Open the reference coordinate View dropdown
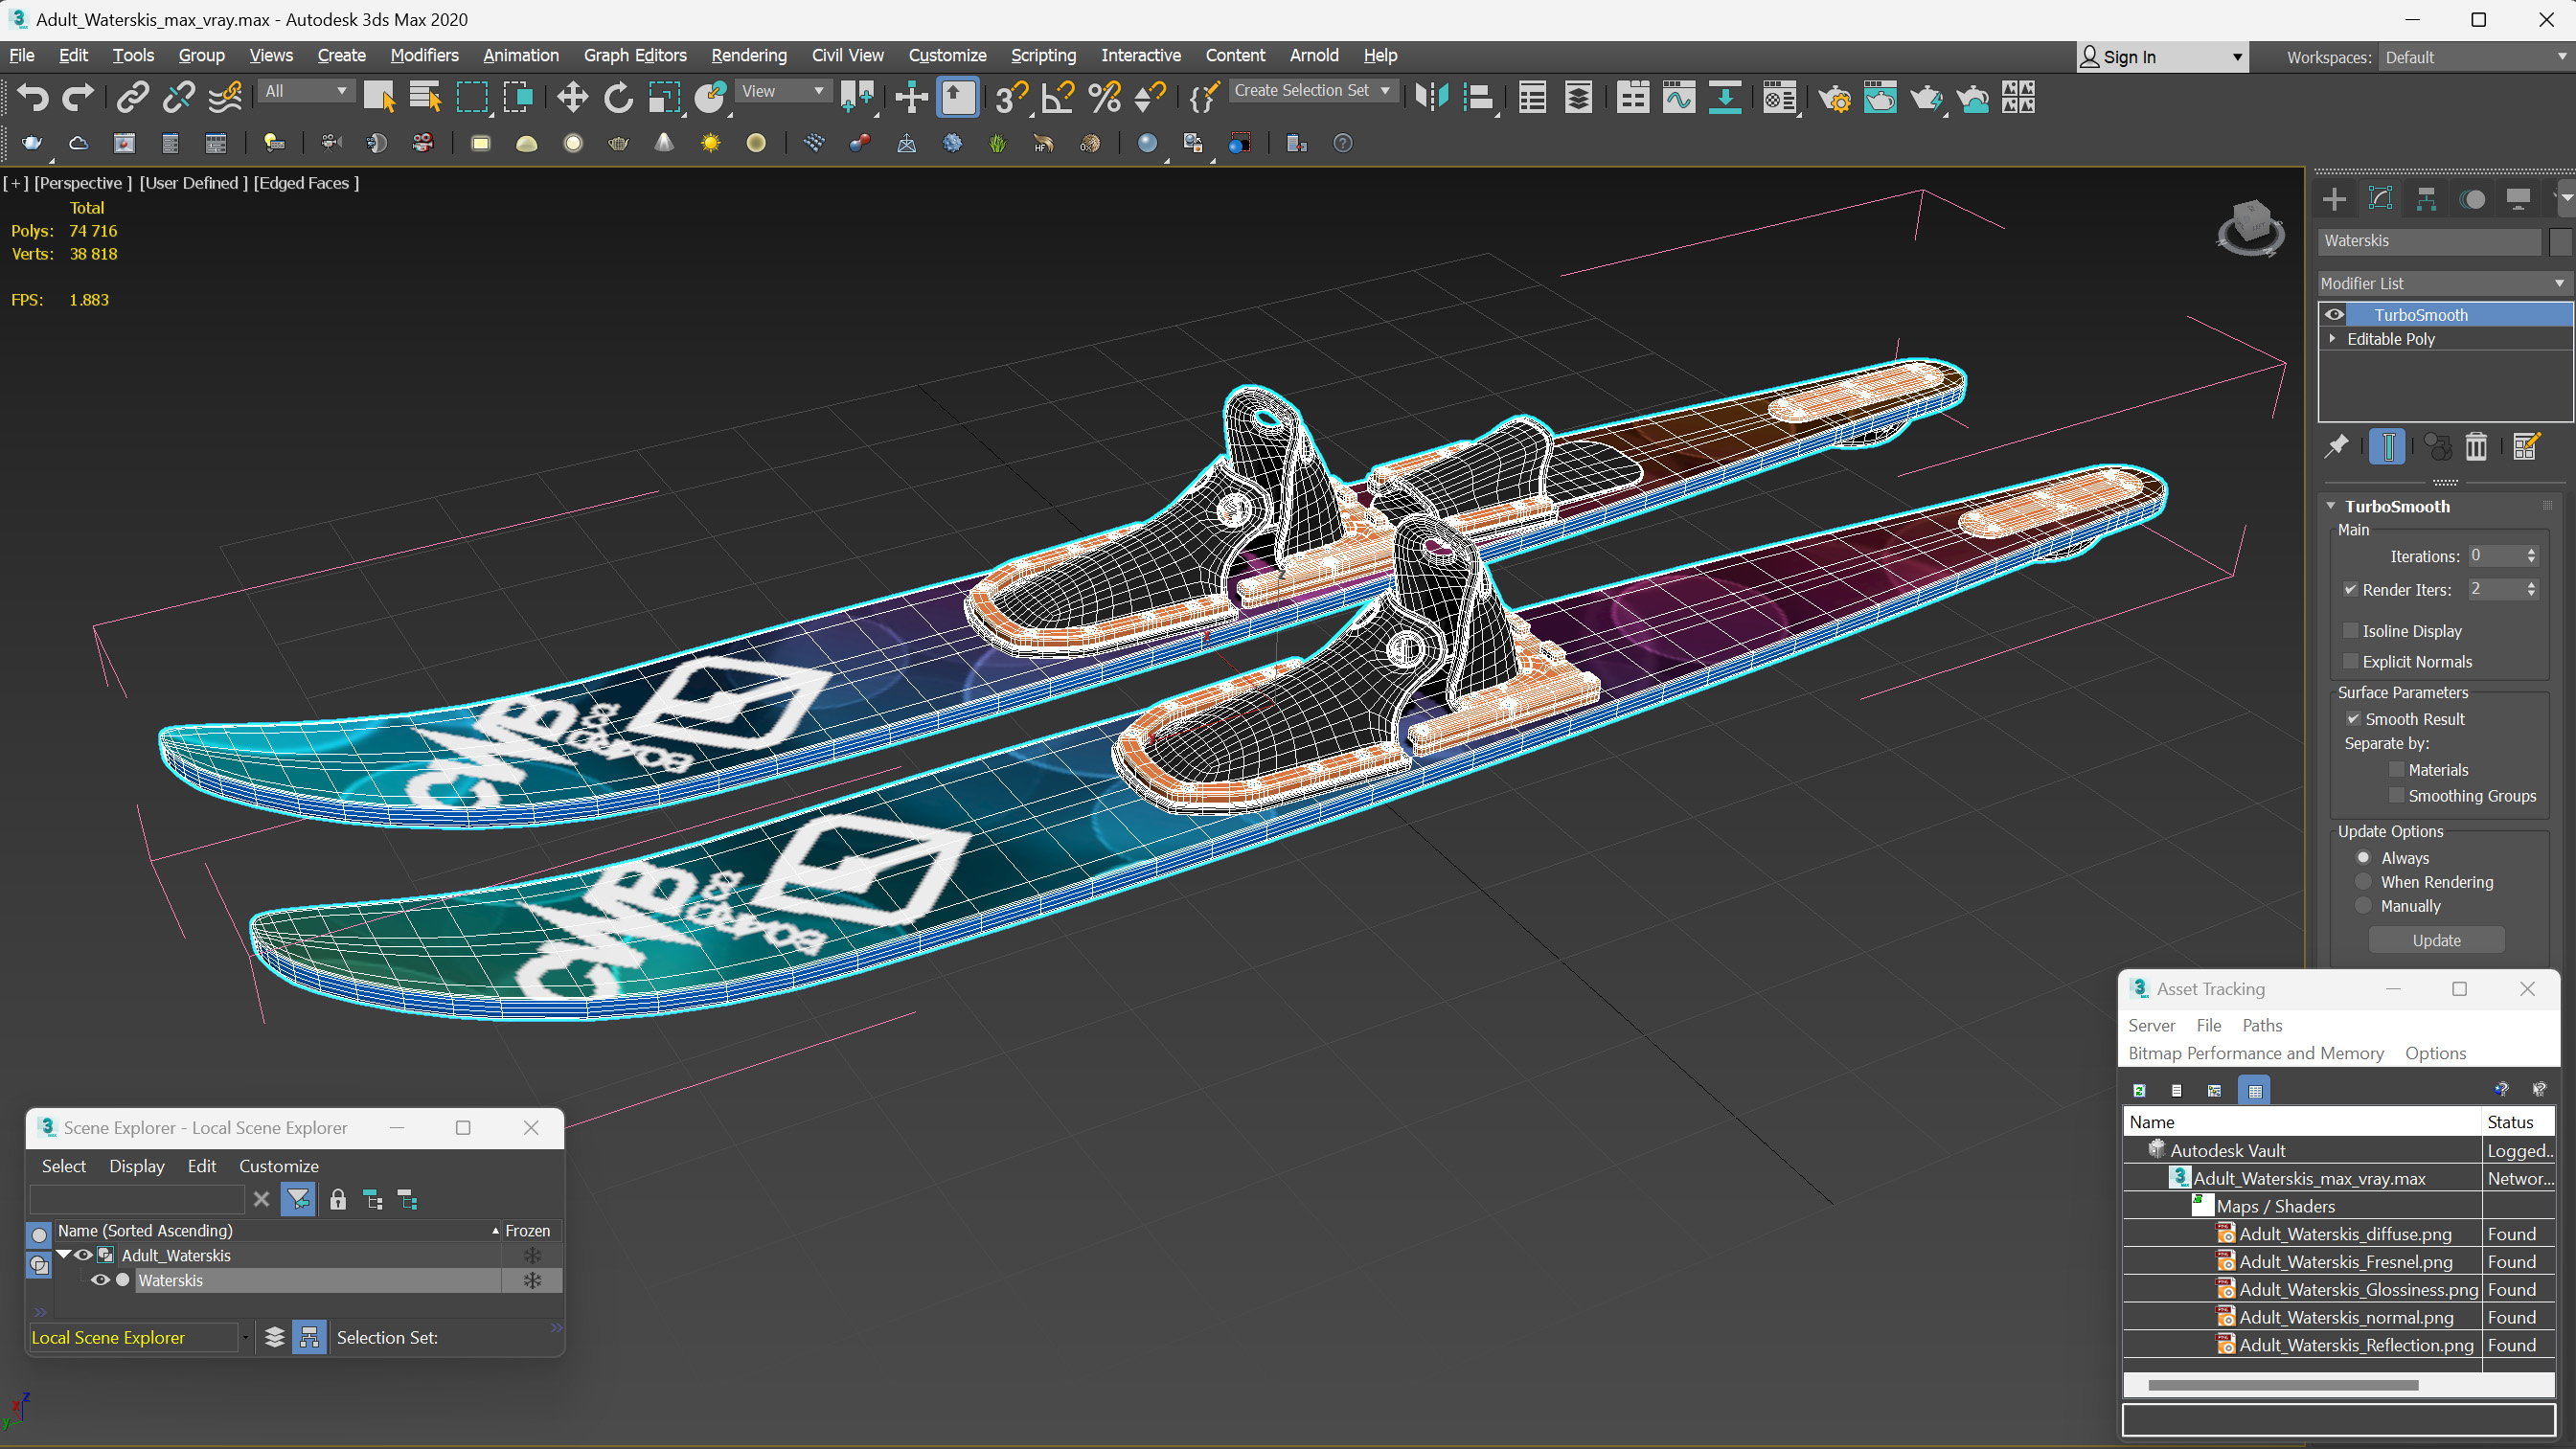This screenshot has height=1449, width=2576. tap(783, 91)
